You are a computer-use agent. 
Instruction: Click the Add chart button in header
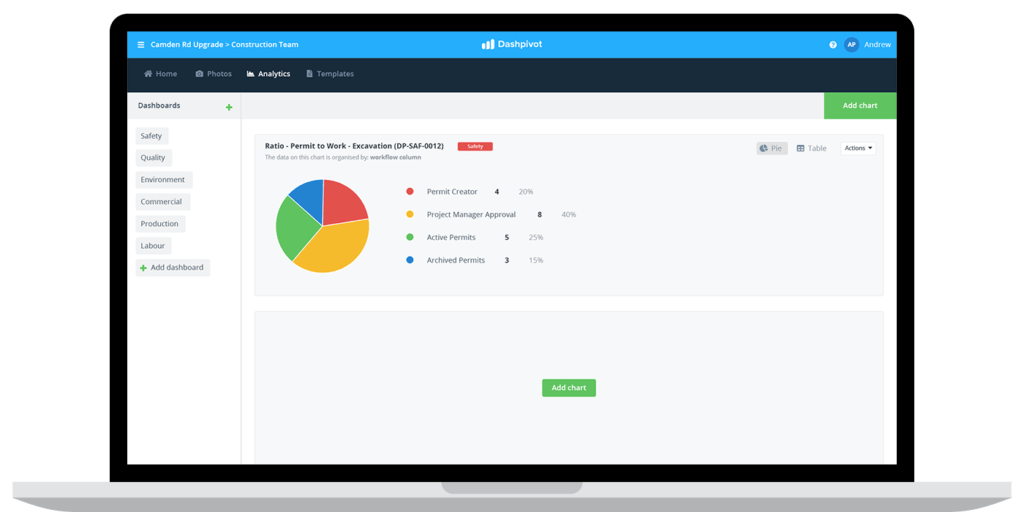(x=860, y=105)
